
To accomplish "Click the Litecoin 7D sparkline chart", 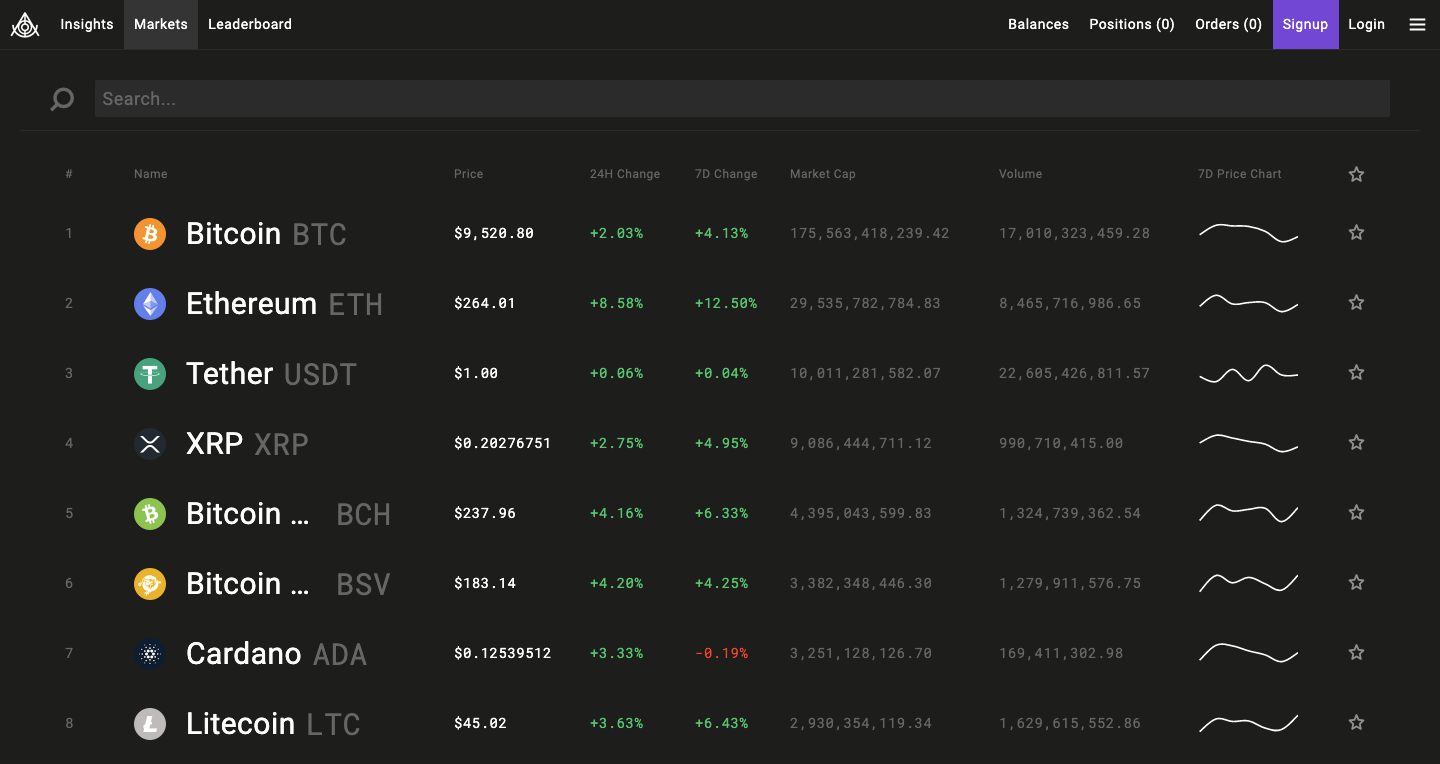I will [x=1248, y=722].
